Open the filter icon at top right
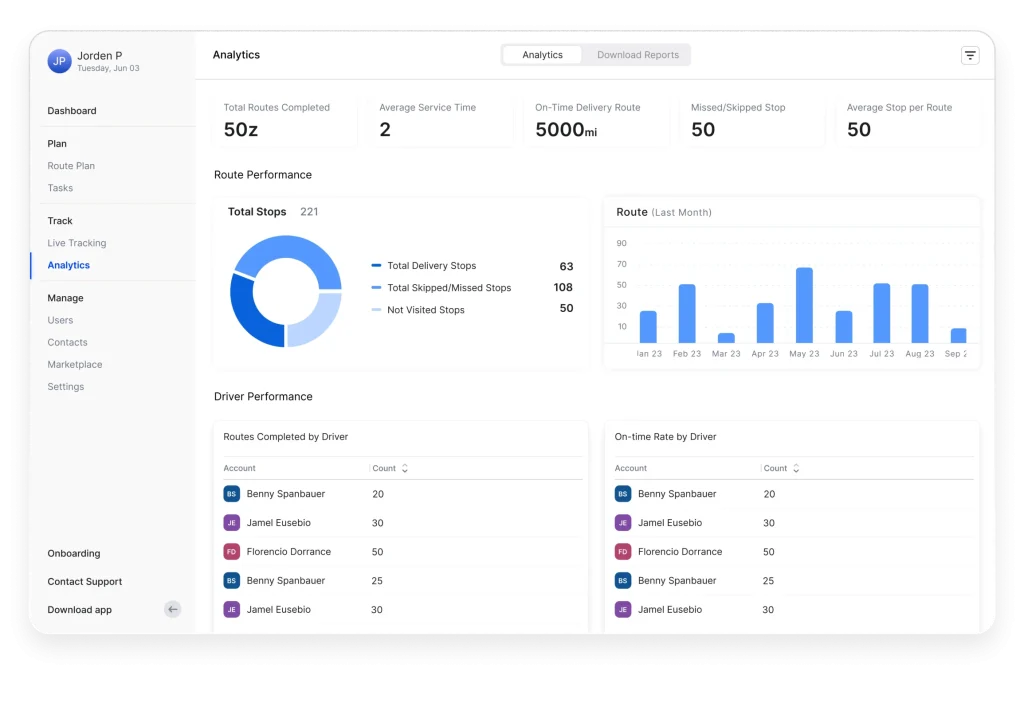 970,56
